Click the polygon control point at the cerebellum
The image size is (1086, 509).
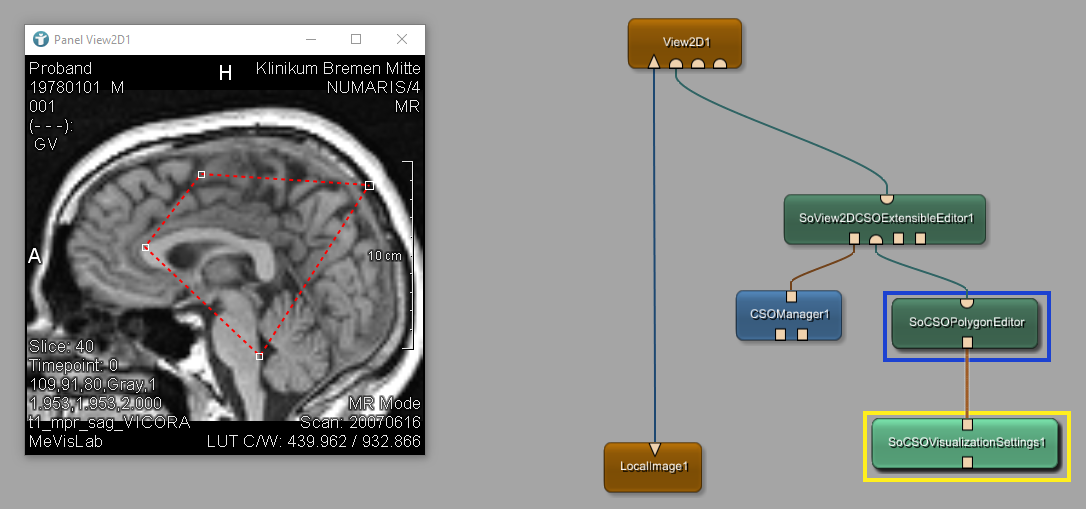(260, 356)
